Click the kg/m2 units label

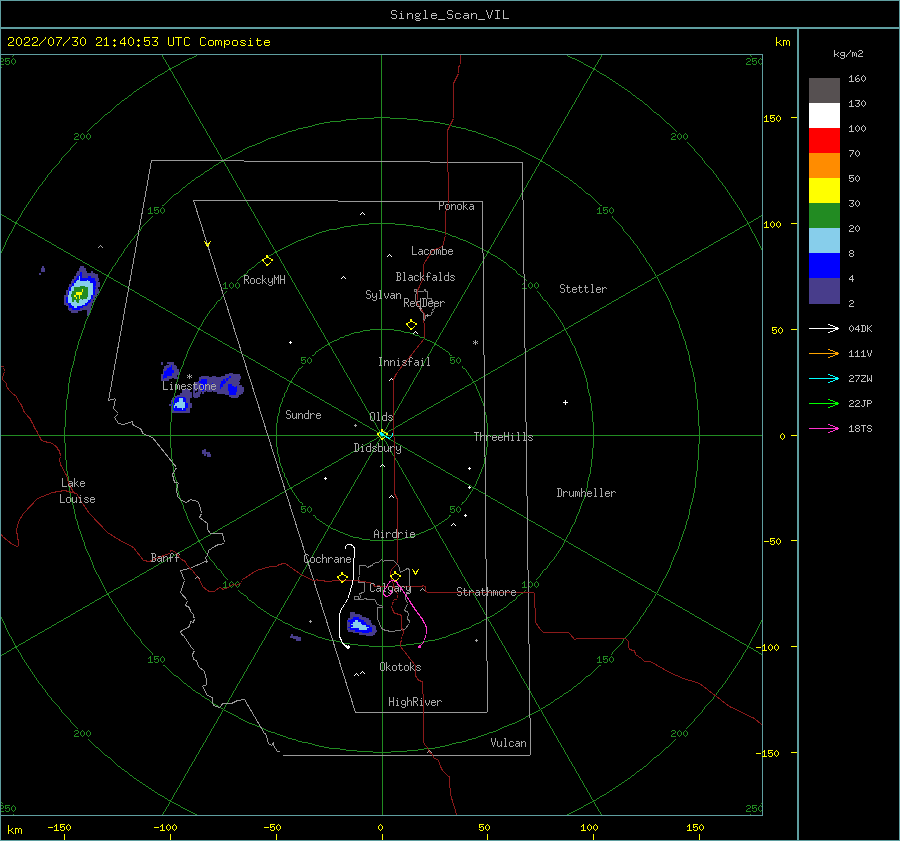[x=848, y=54]
